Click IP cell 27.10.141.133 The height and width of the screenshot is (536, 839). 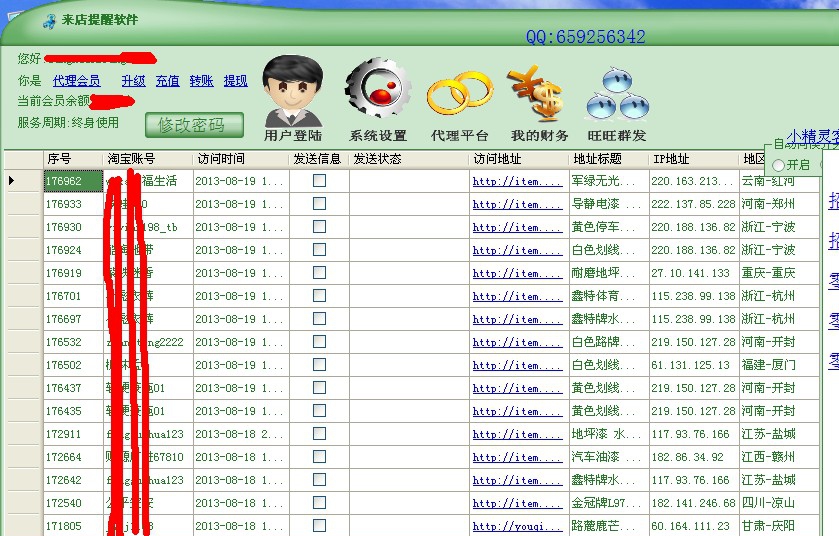[694, 273]
